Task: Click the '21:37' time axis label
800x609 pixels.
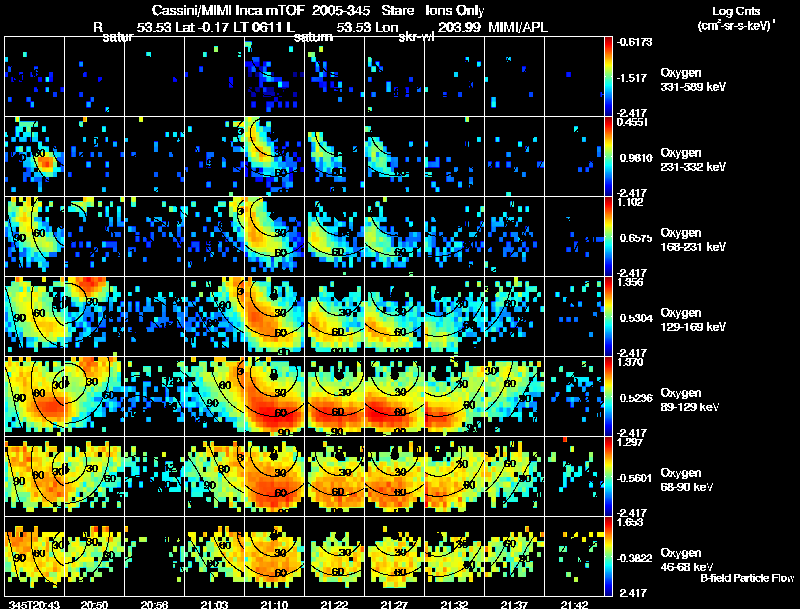Action: pyautogui.click(x=514, y=605)
